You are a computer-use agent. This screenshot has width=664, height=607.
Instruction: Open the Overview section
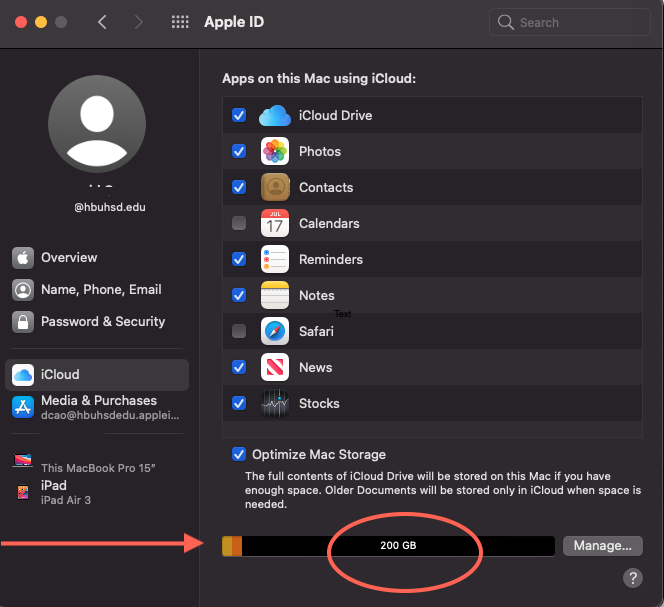pos(97,258)
